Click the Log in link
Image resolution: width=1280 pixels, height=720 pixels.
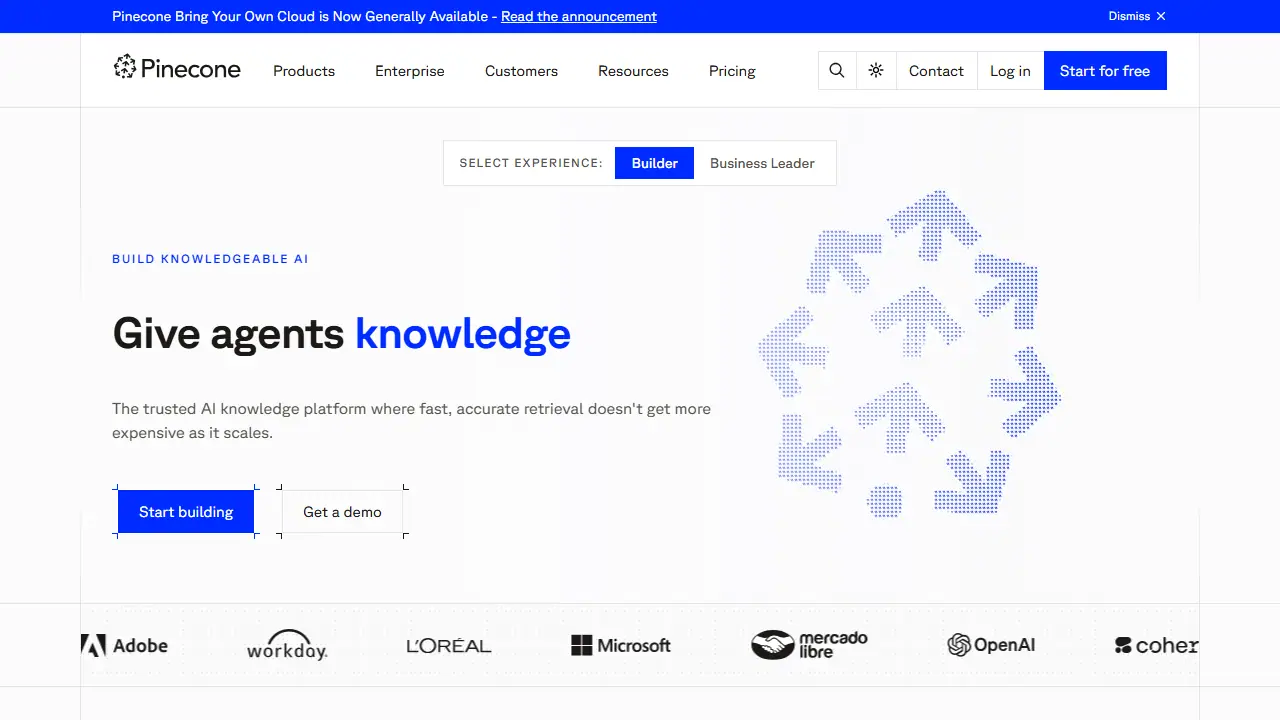pyautogui.click(x=1010, y=71)
